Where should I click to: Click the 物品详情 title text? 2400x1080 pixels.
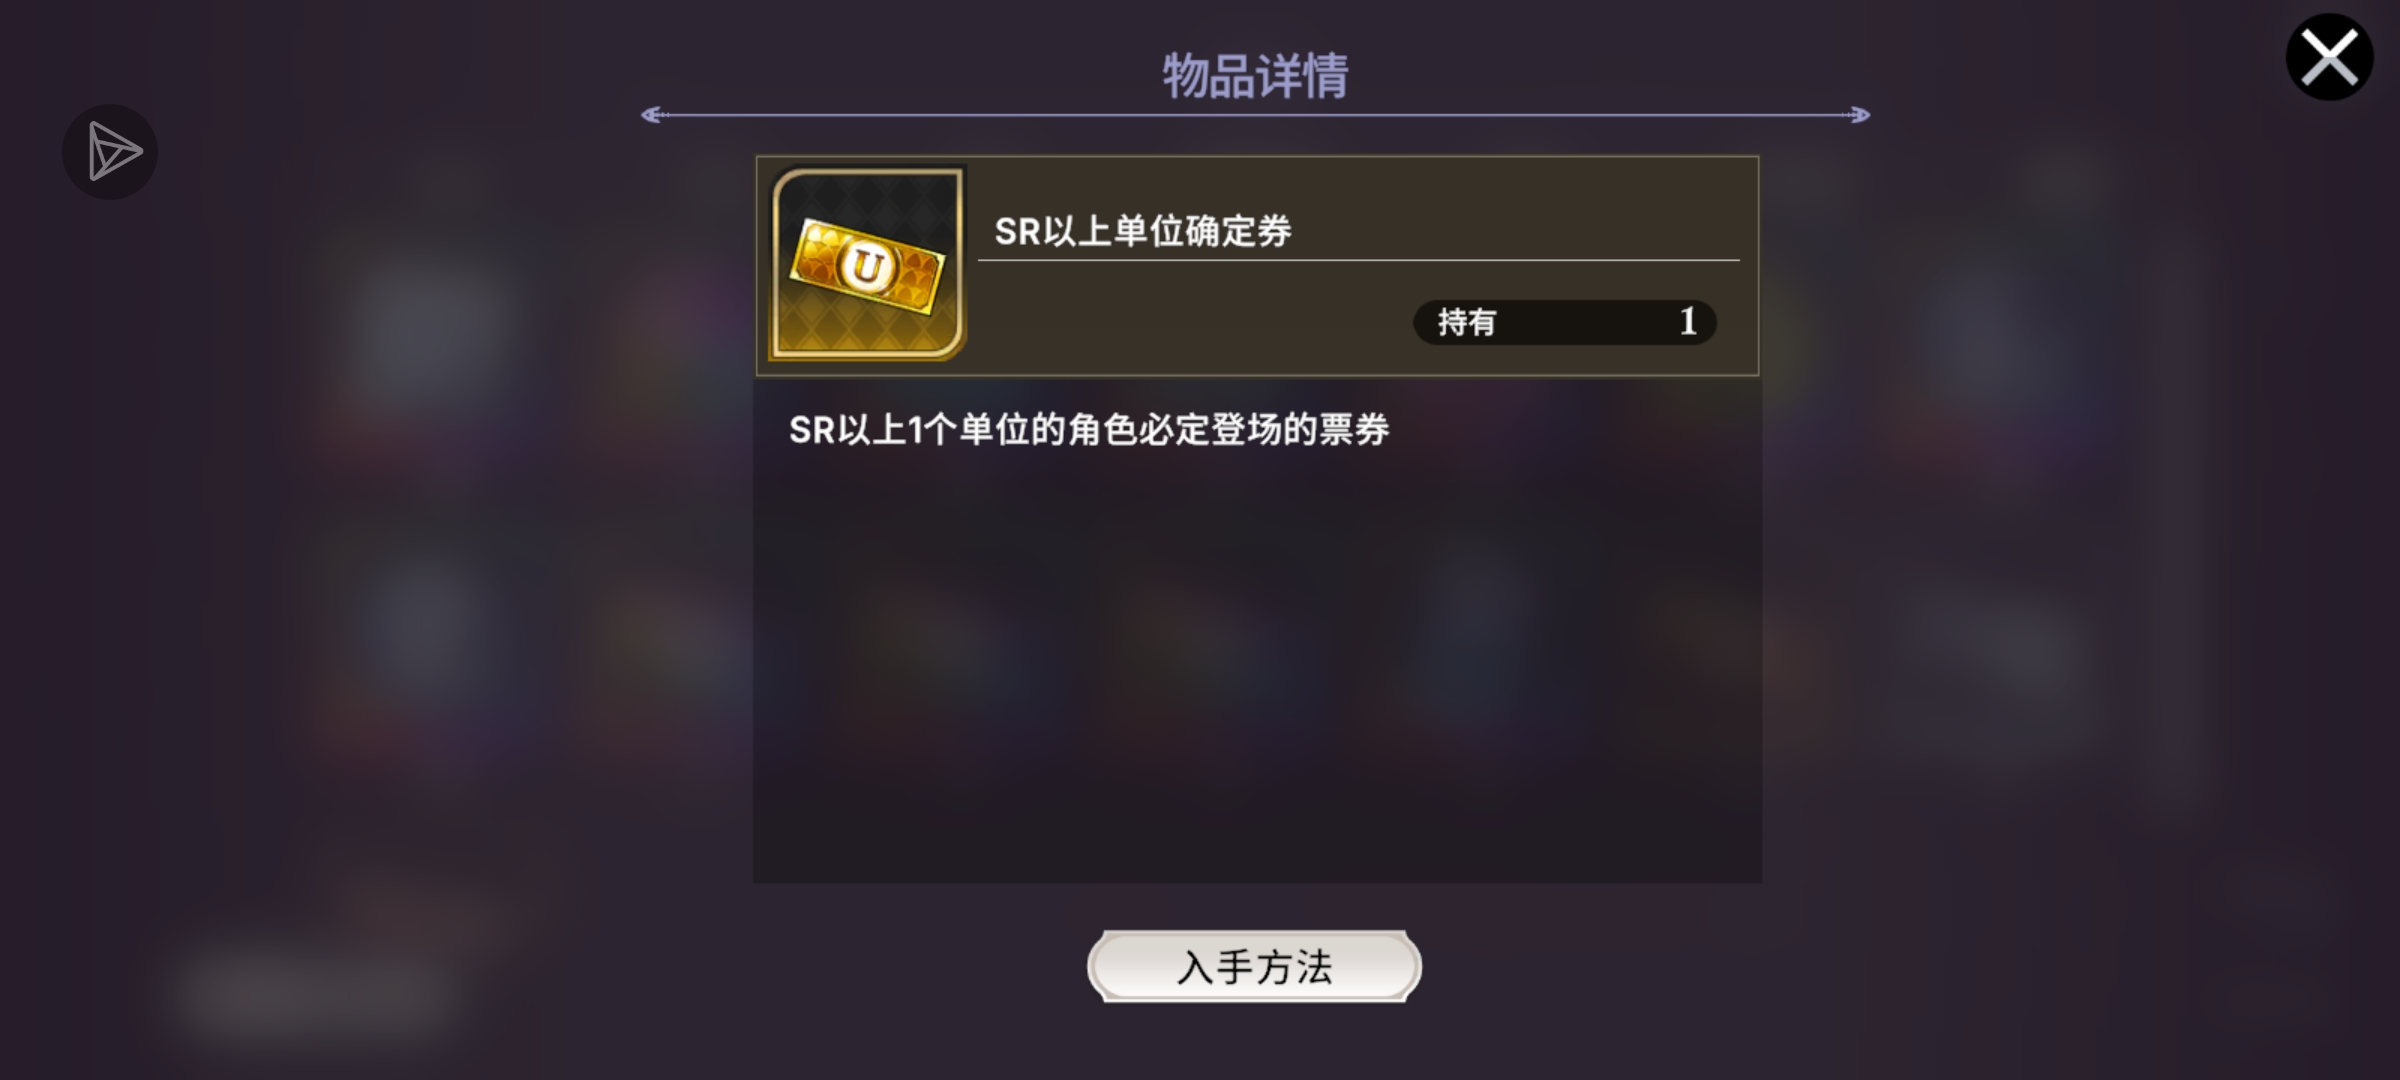pyautogui.click(x=1255, y=76)
